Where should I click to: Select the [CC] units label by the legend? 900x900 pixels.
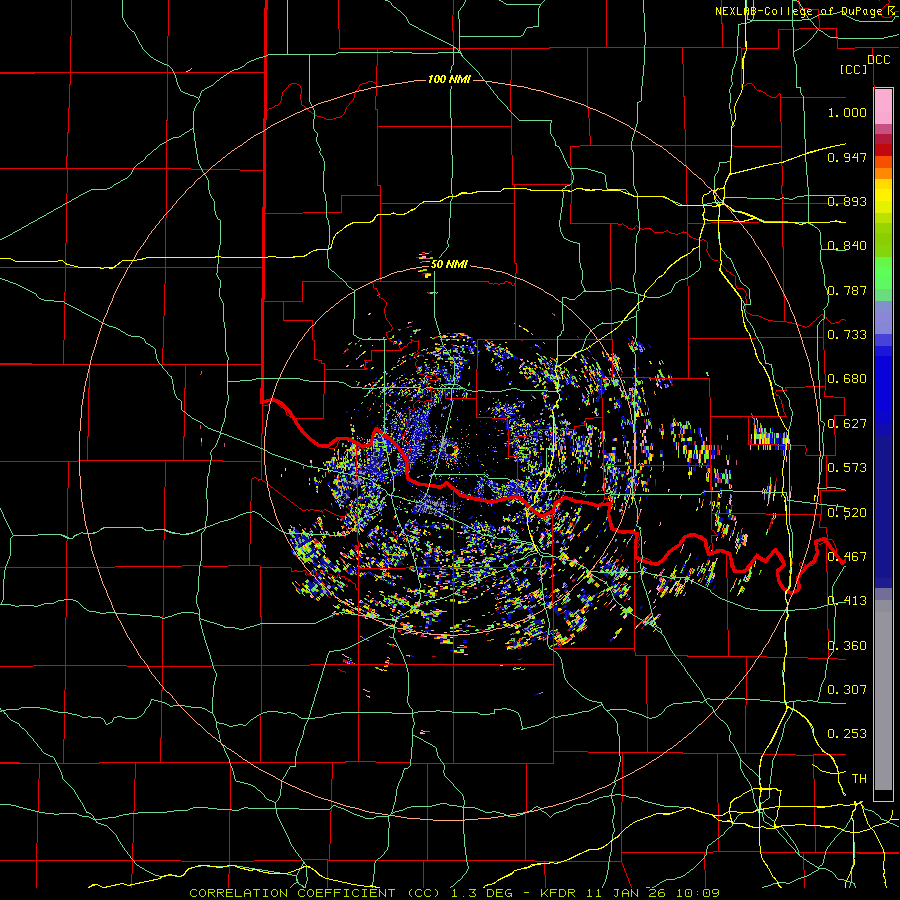point(854,69)
